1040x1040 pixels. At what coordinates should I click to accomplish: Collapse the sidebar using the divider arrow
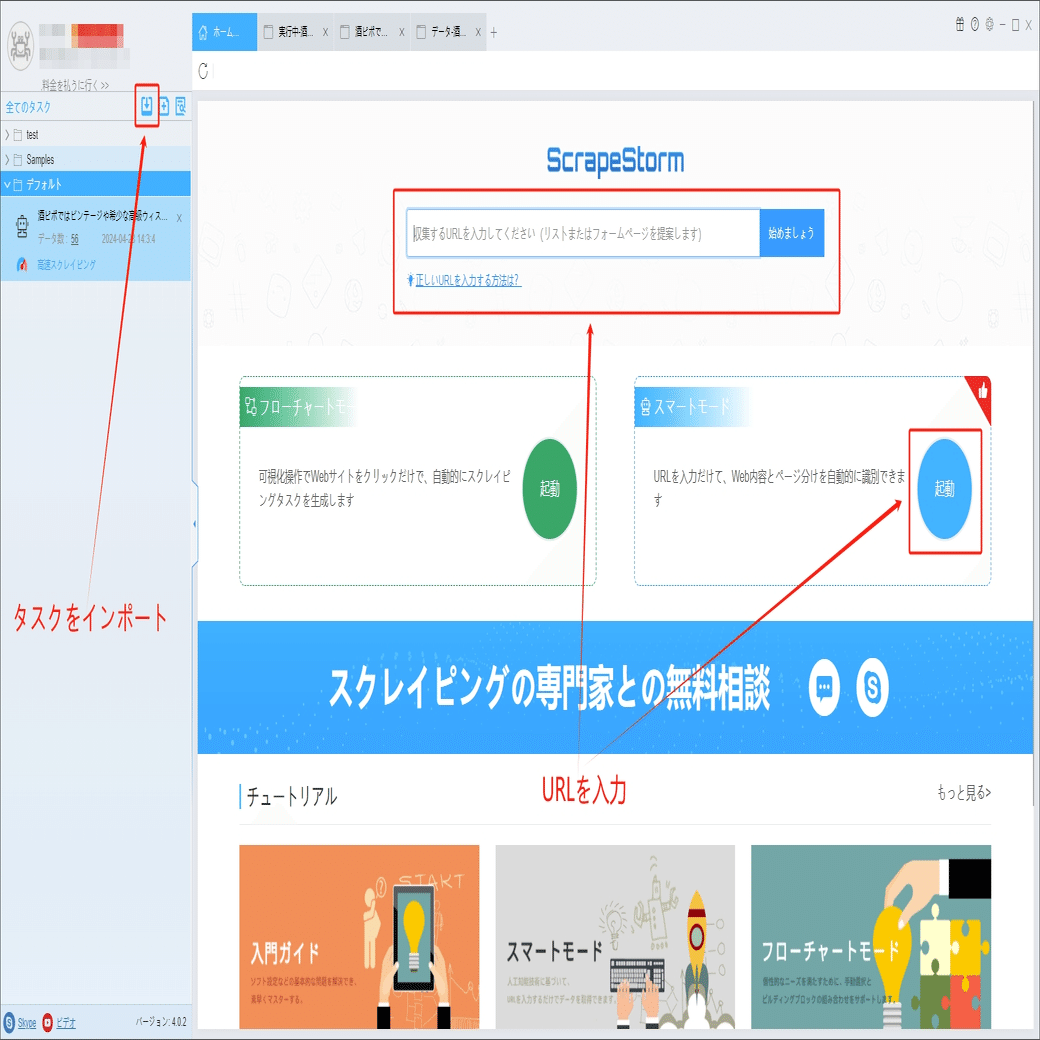194,524
